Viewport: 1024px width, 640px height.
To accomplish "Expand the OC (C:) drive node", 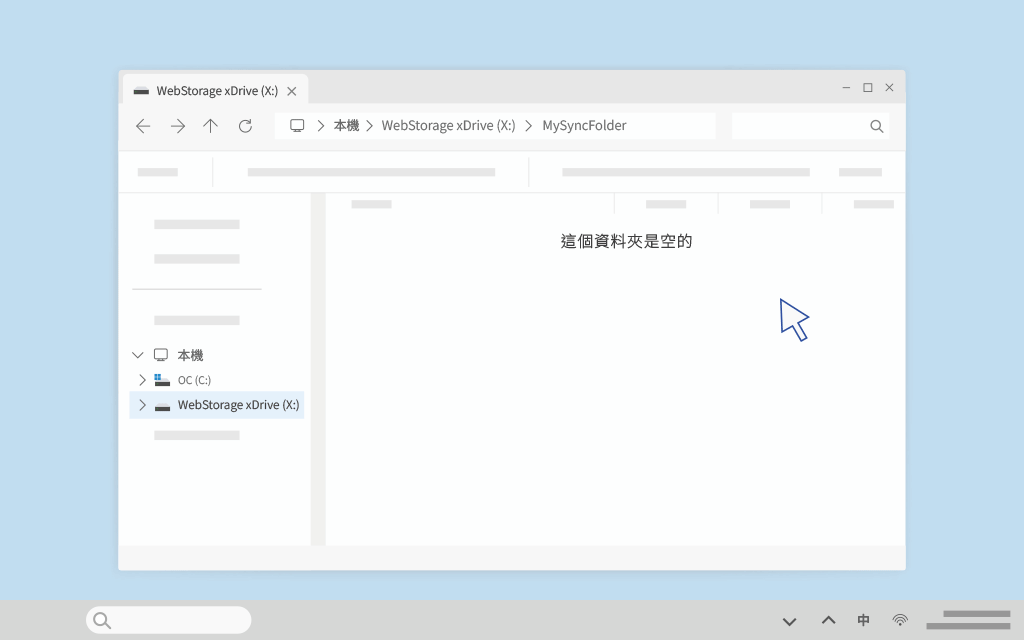I will pyautogui.click(x=142, y=379).
